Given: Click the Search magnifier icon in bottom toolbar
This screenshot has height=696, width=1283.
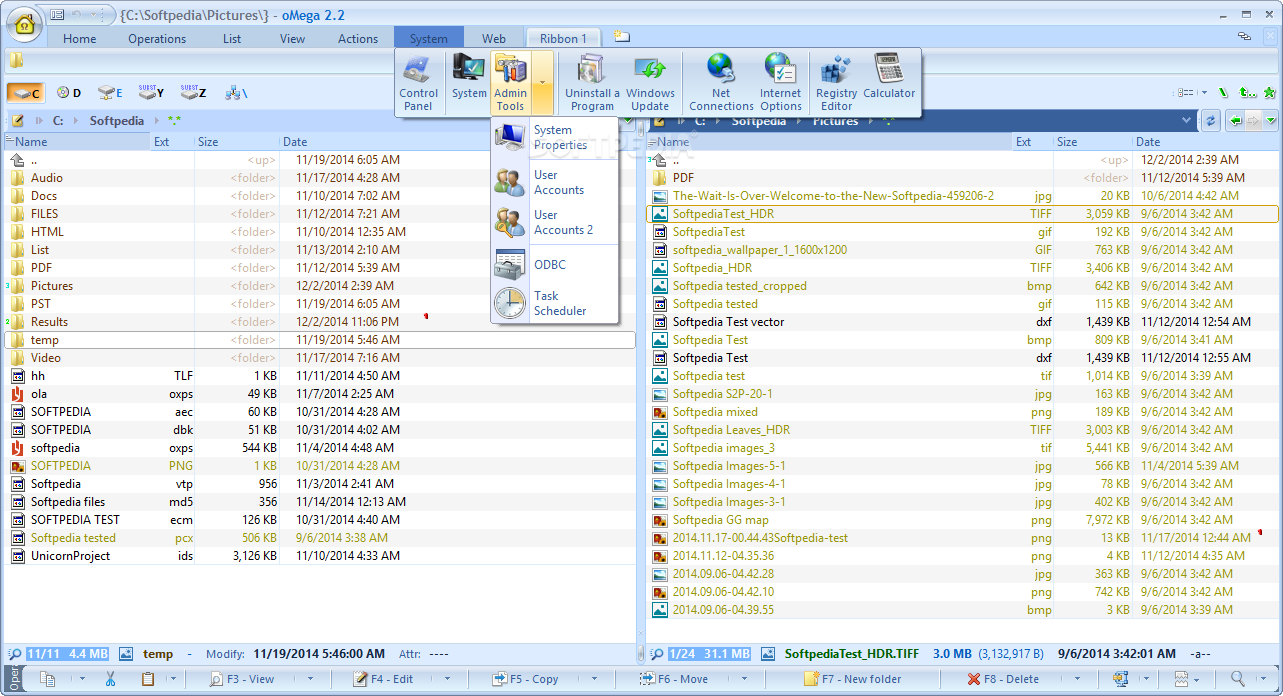Looking at the screenshot, I should (1238, 679).
